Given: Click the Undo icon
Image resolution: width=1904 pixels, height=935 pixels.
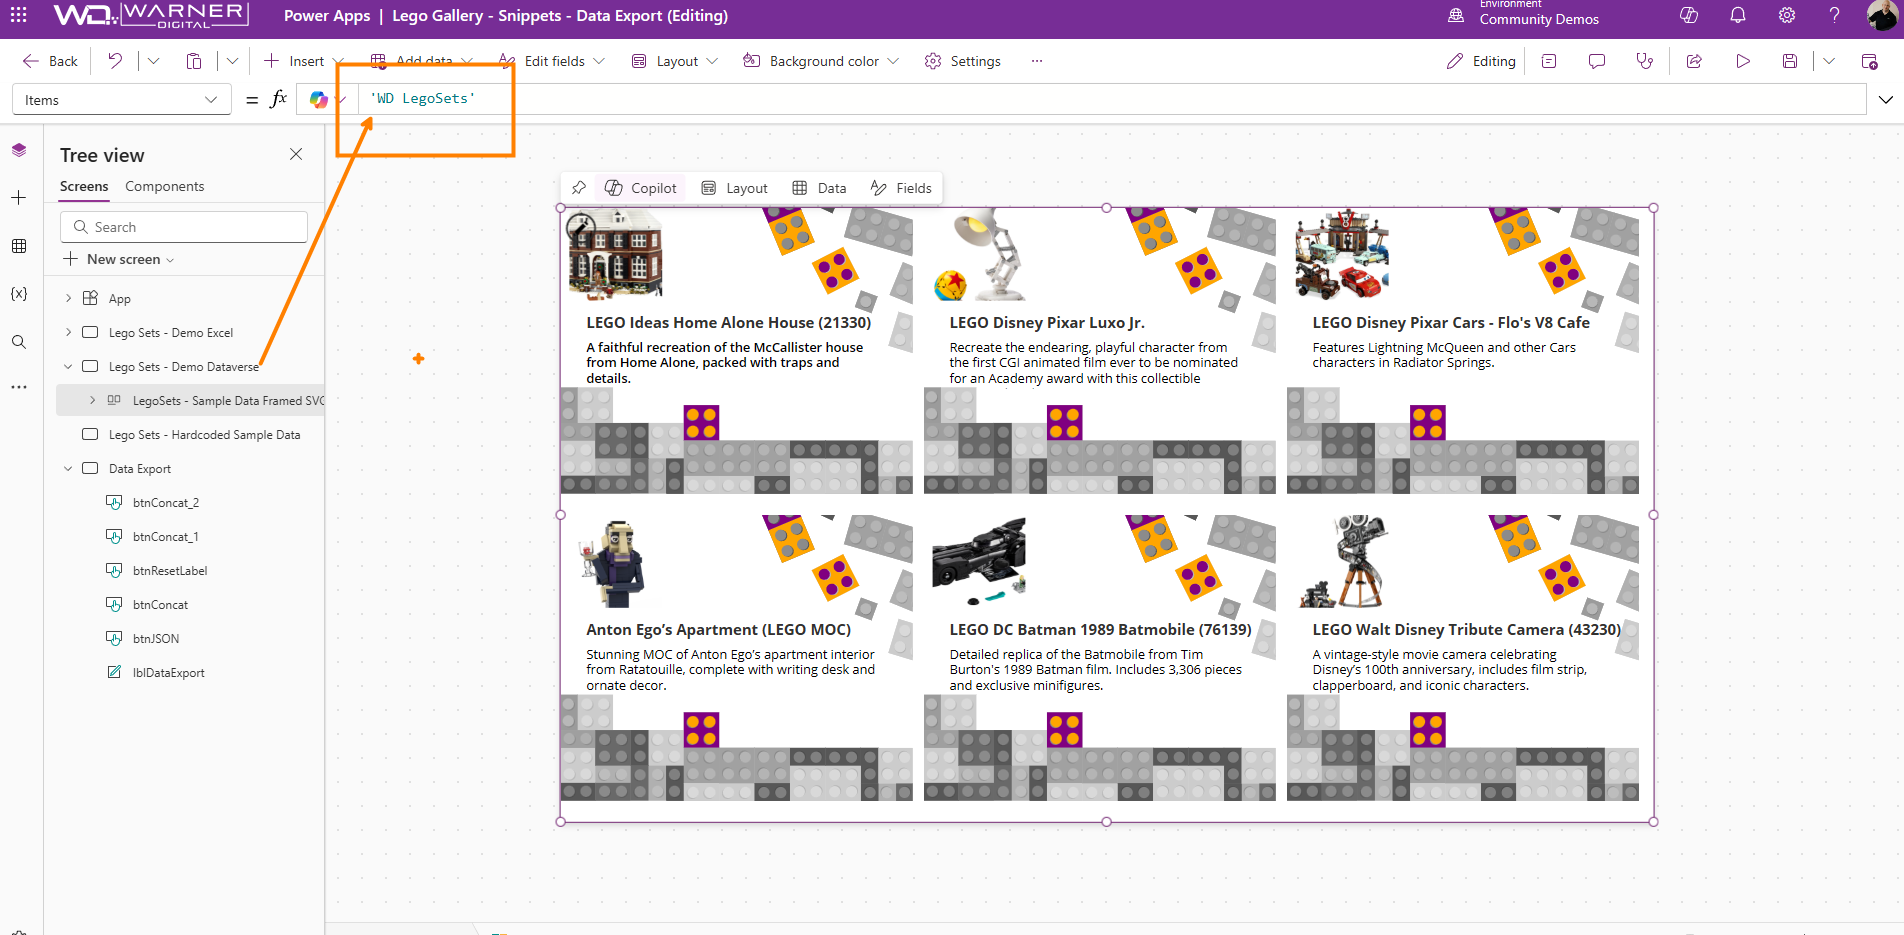Looking at the screenshot, I should click(115, 61).
